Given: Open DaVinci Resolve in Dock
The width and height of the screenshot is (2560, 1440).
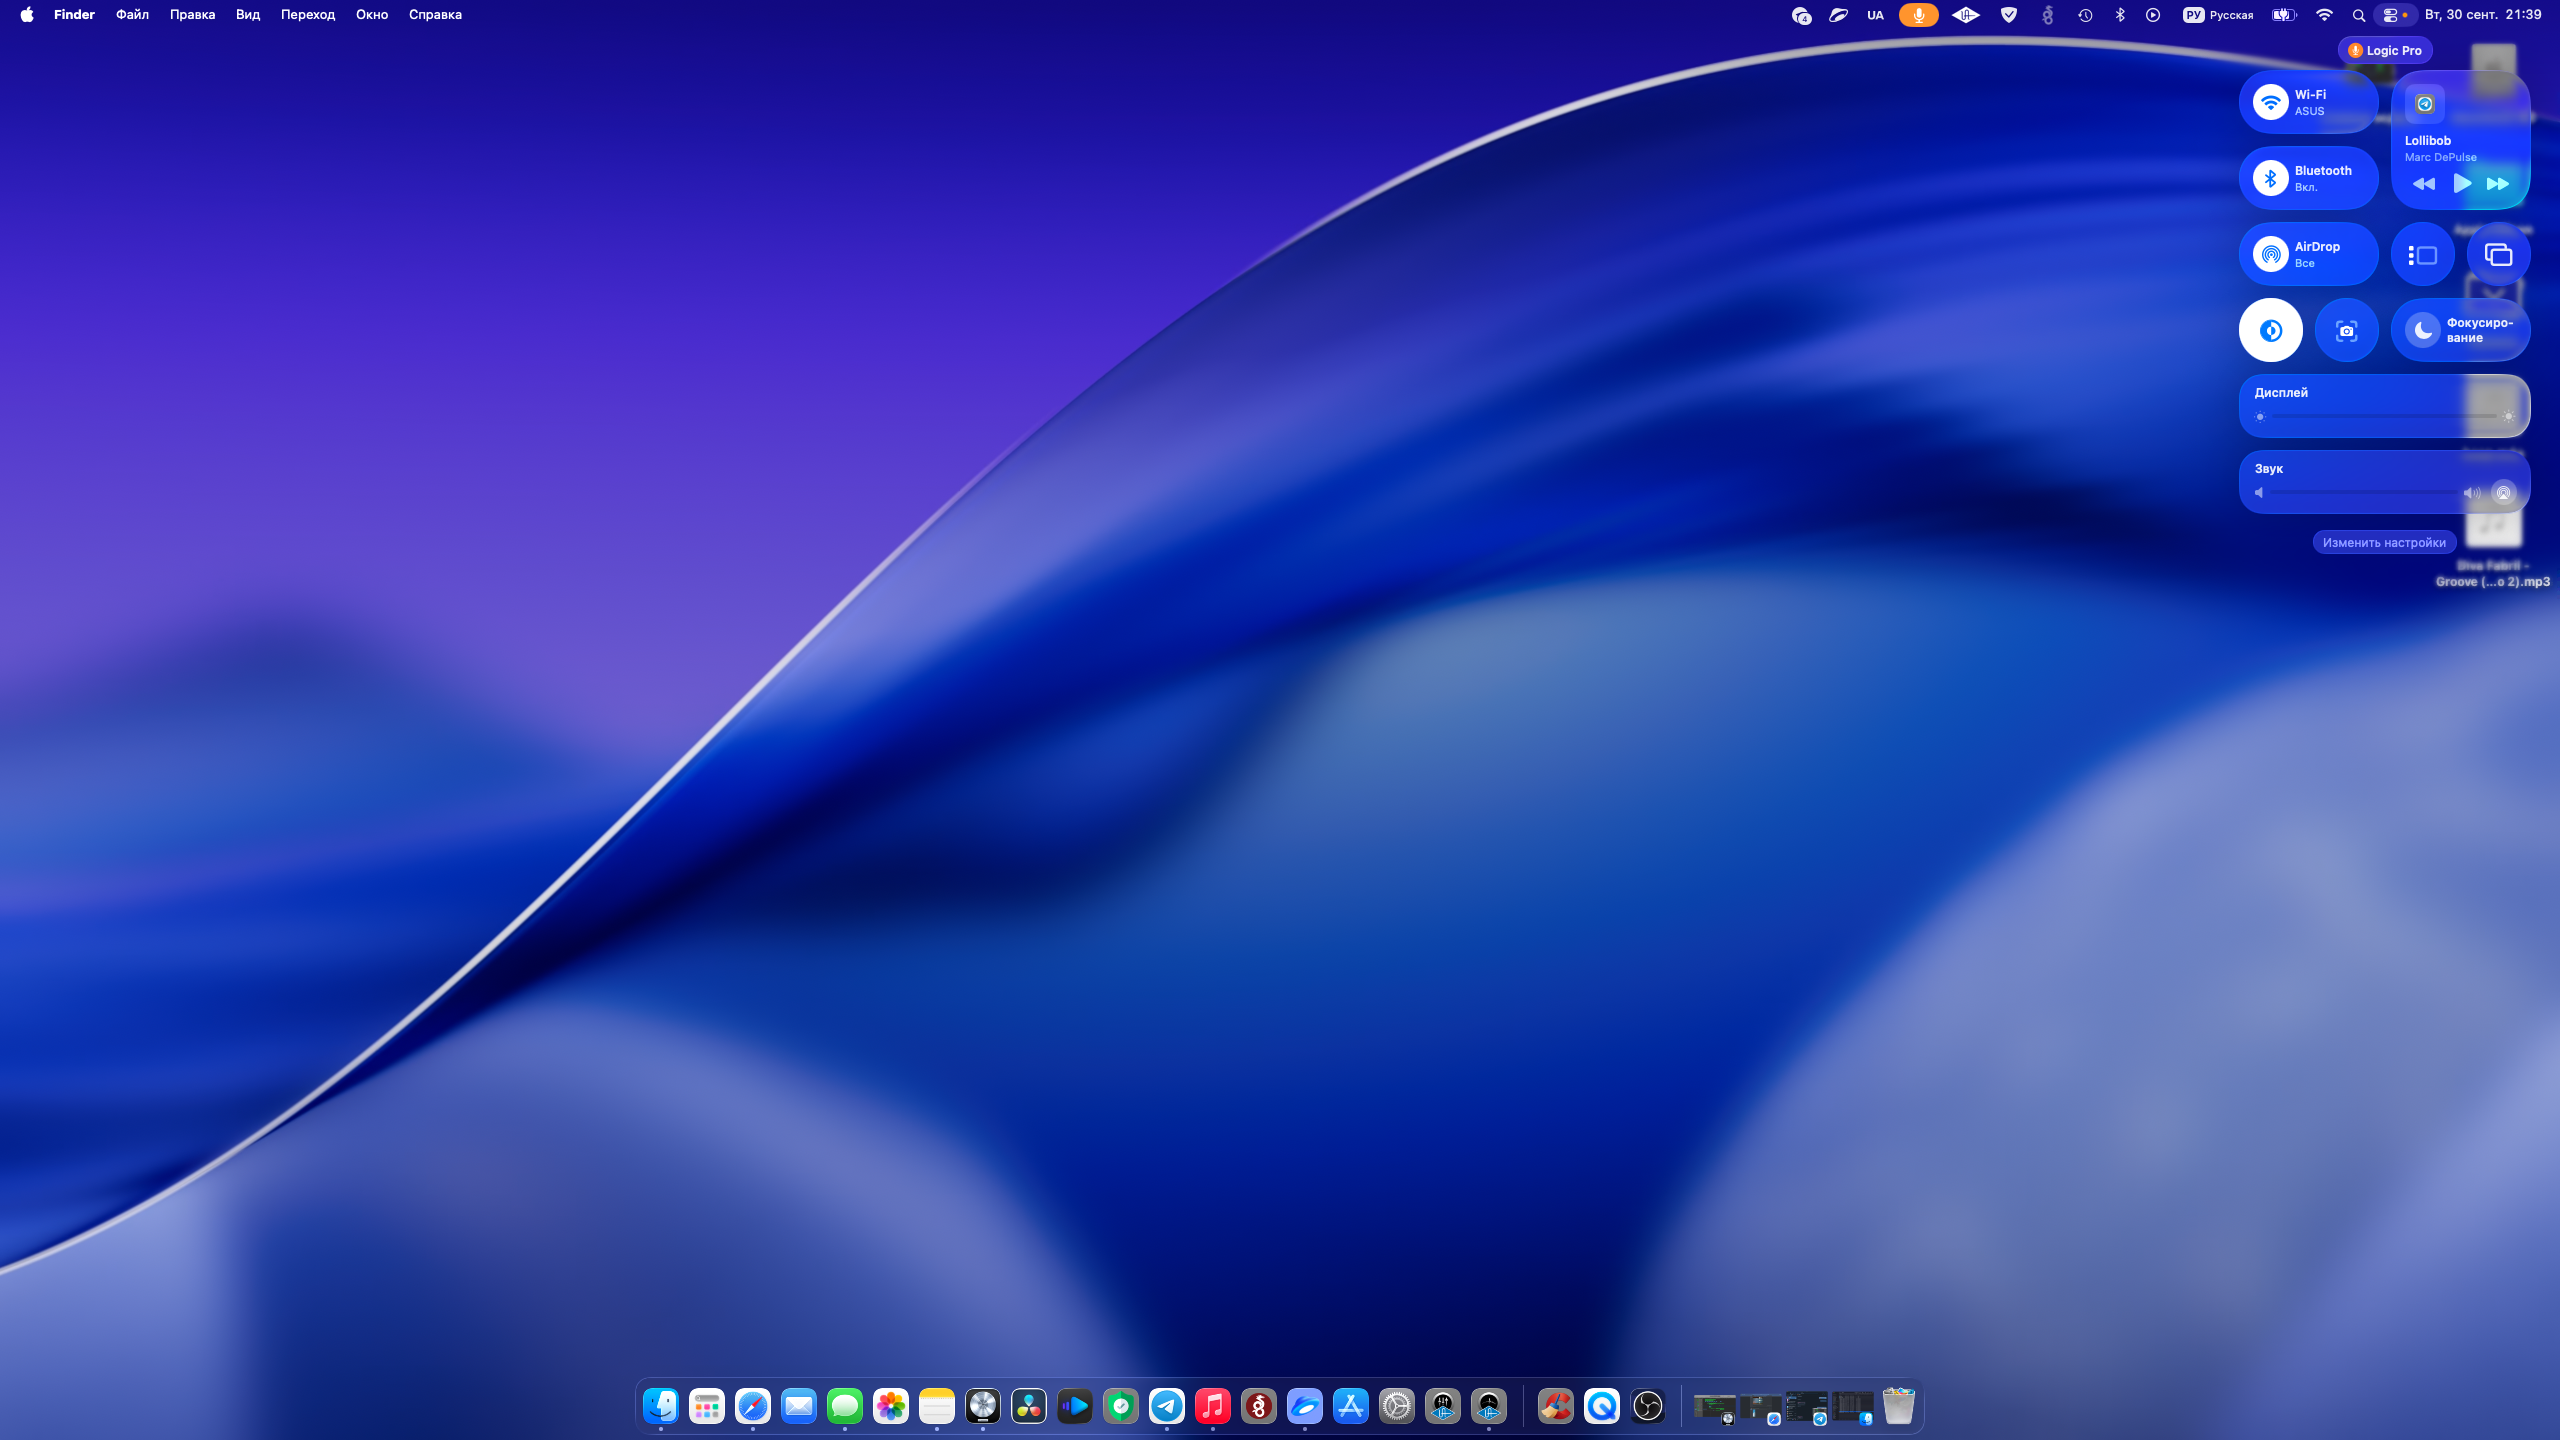Looking at the screenshot, I should click(x=1029, y=1406).
